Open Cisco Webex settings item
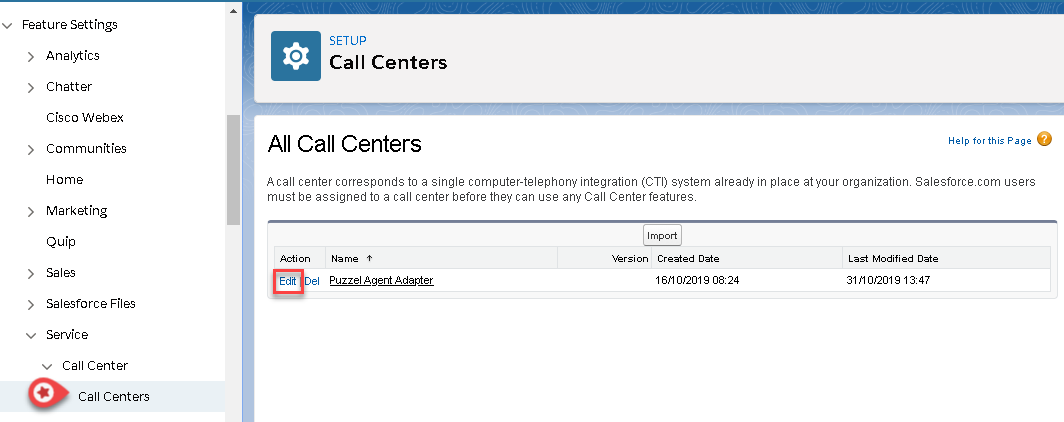1064x422 pixels. (85, 118)
